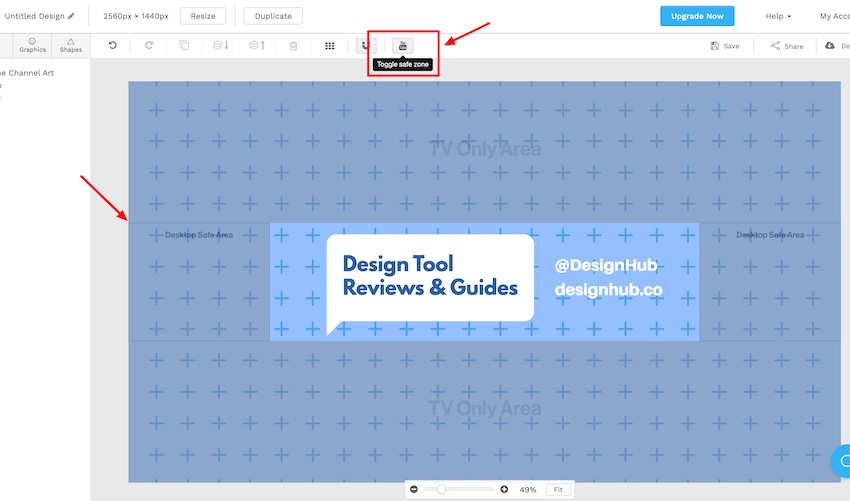Screen dimensions: 850x501
Task: Send layer backward with the layers-down icon
Action: (221, 46)
